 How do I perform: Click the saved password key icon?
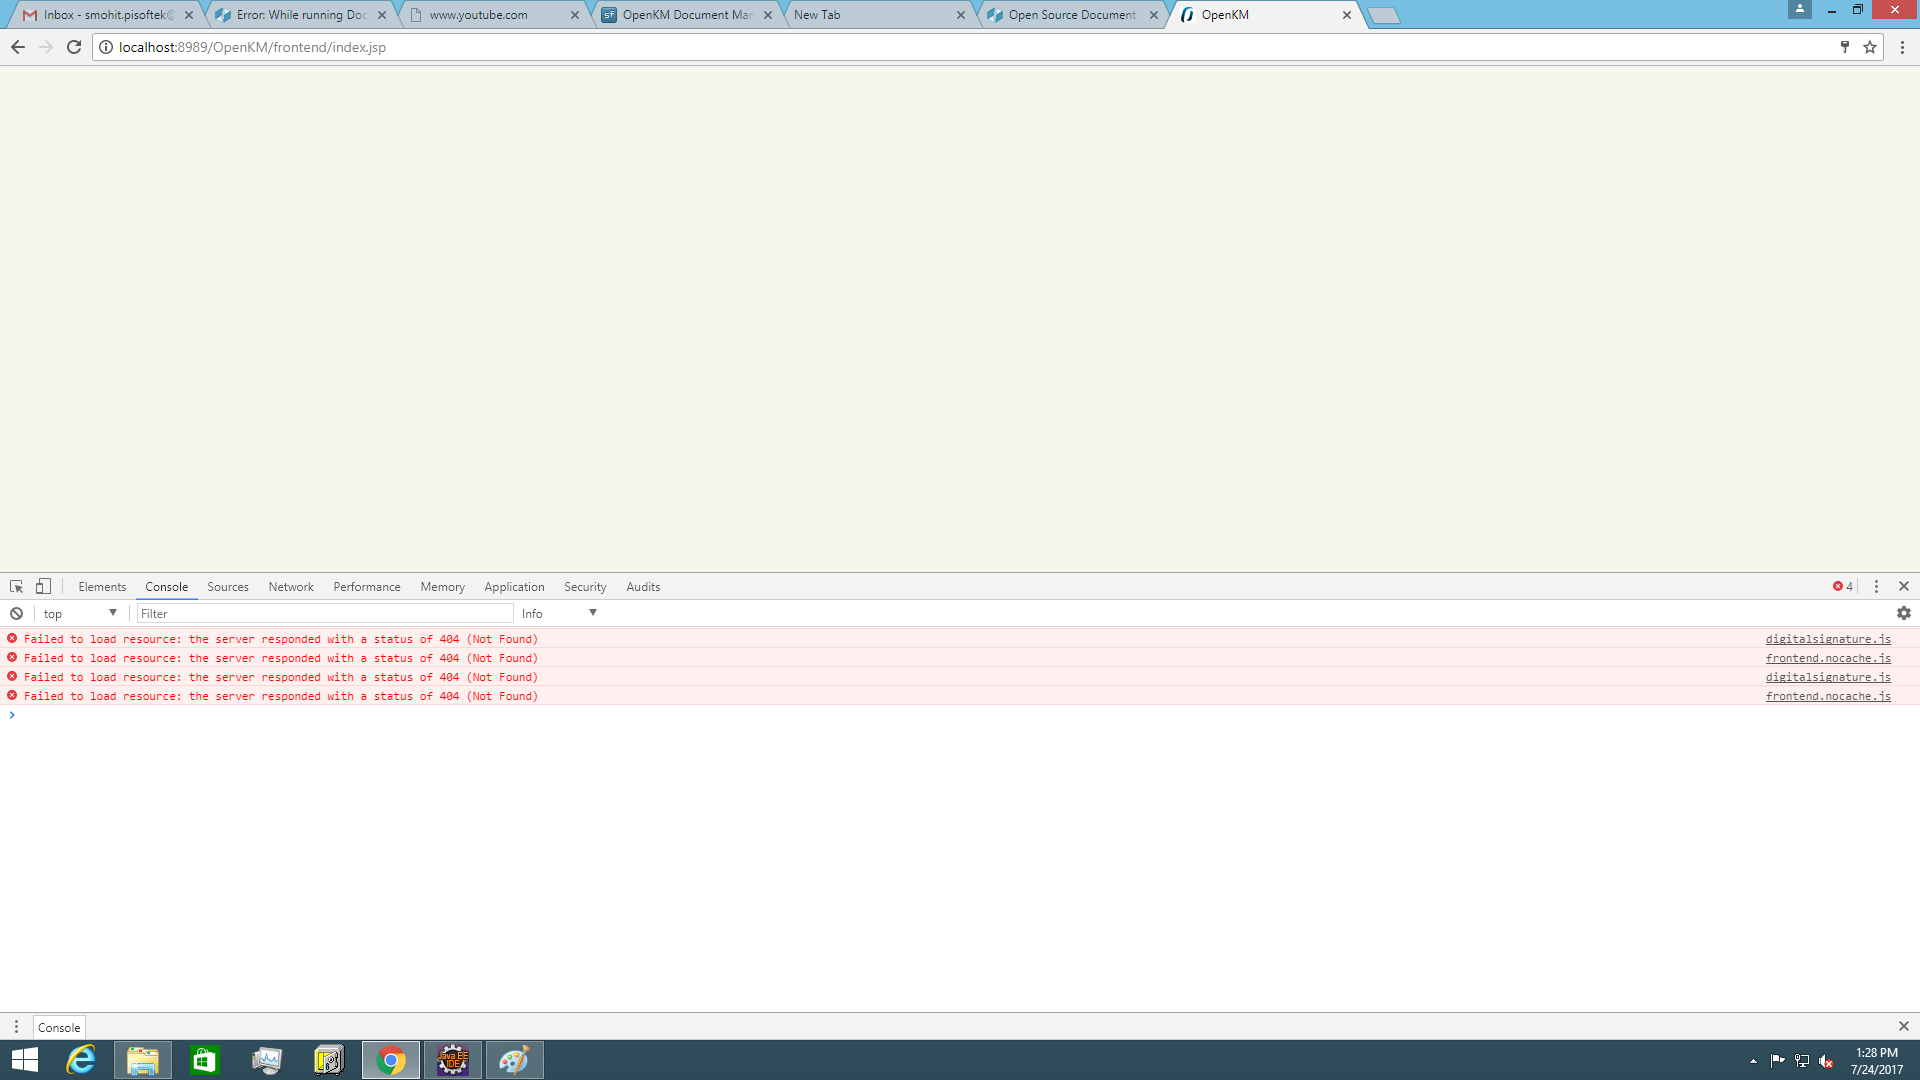point(1844,47)
